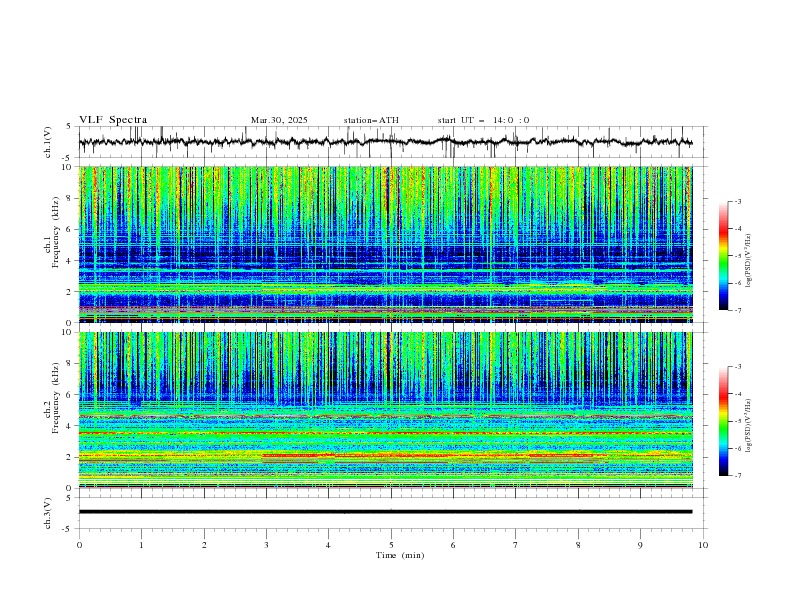
Task: Click the "station=ATH" label
Action: (371, 120)
